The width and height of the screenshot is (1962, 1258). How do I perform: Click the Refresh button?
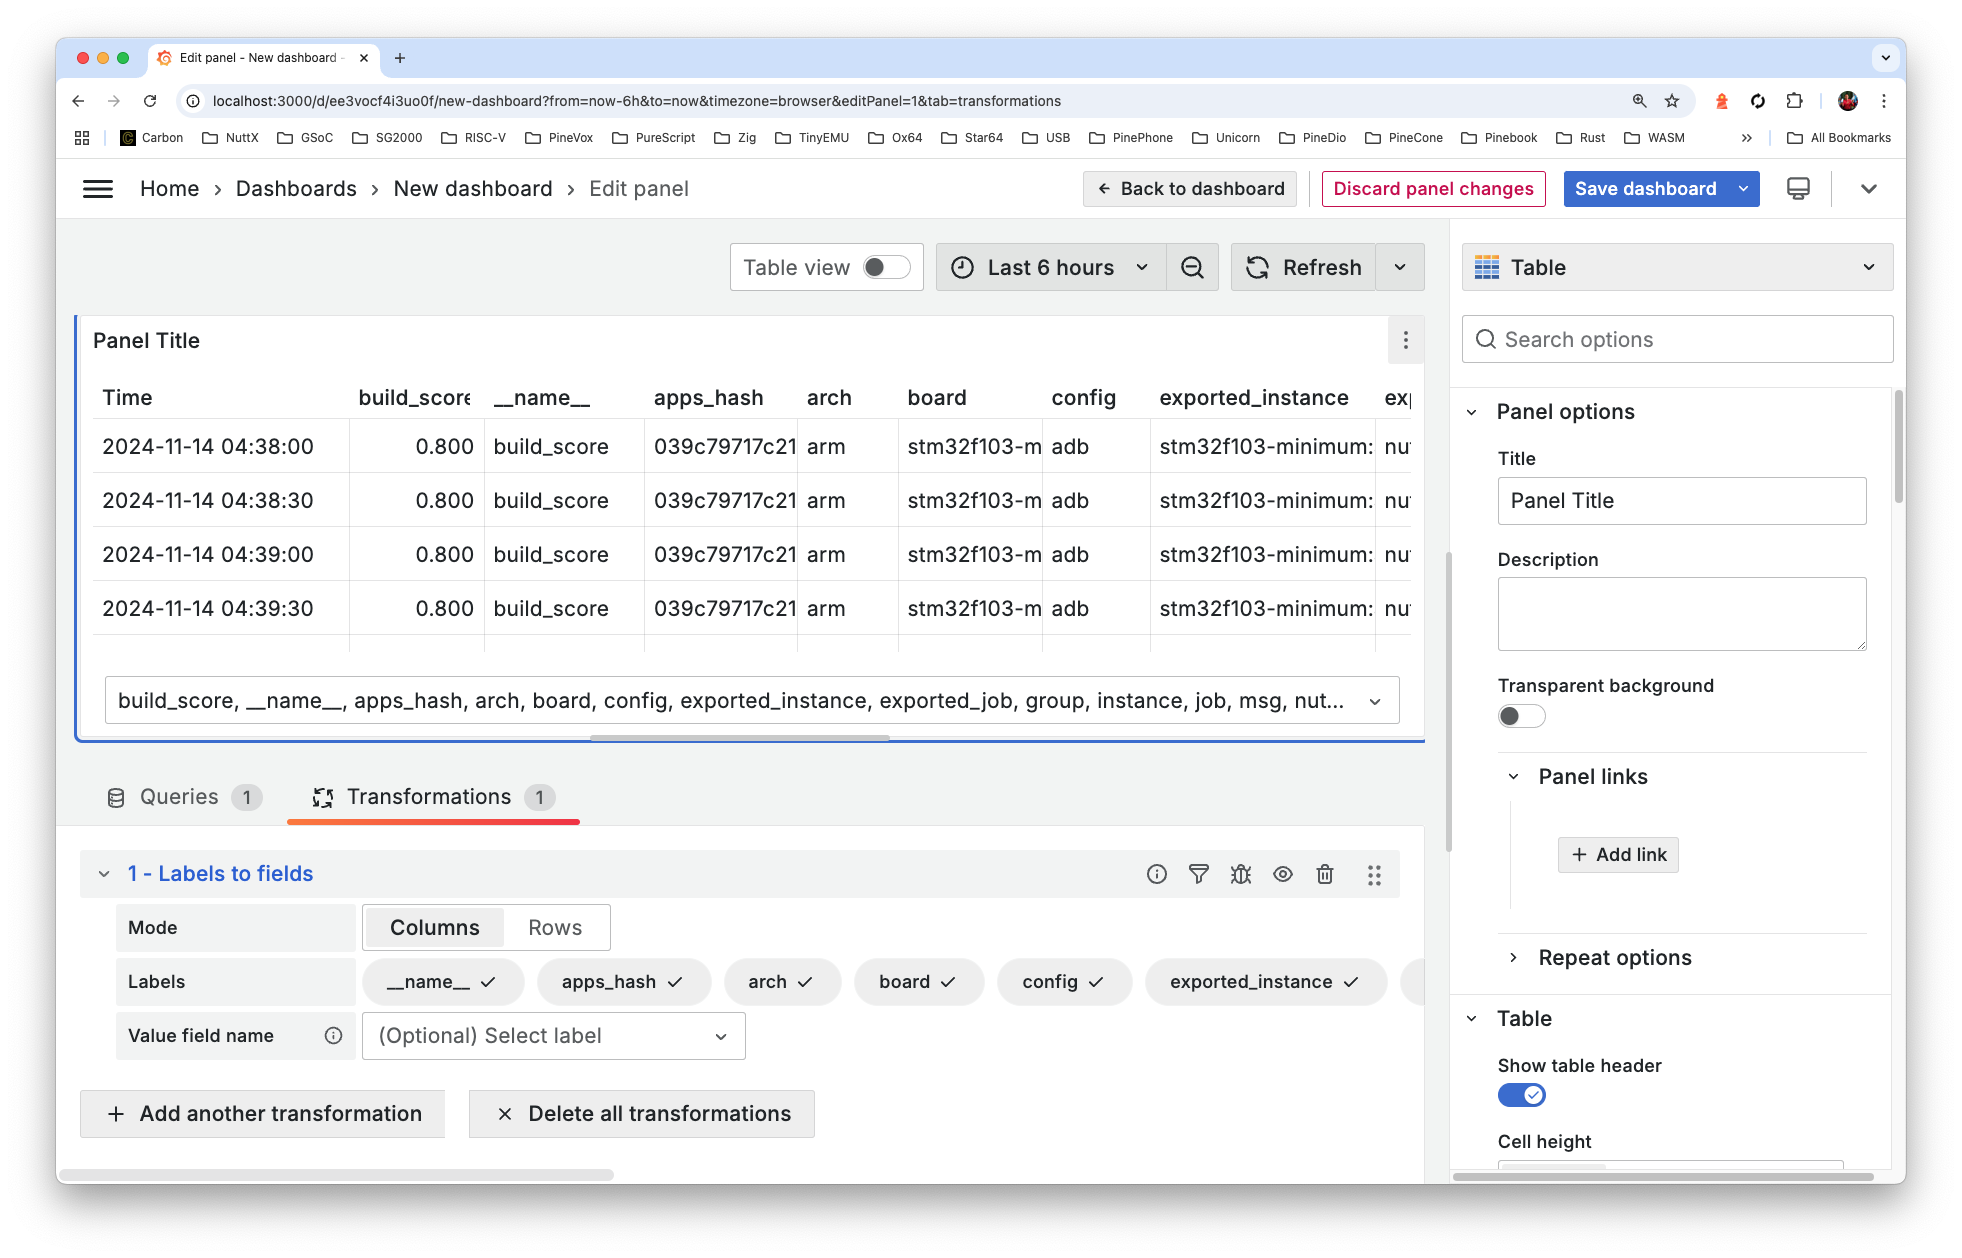point(1303,268)
